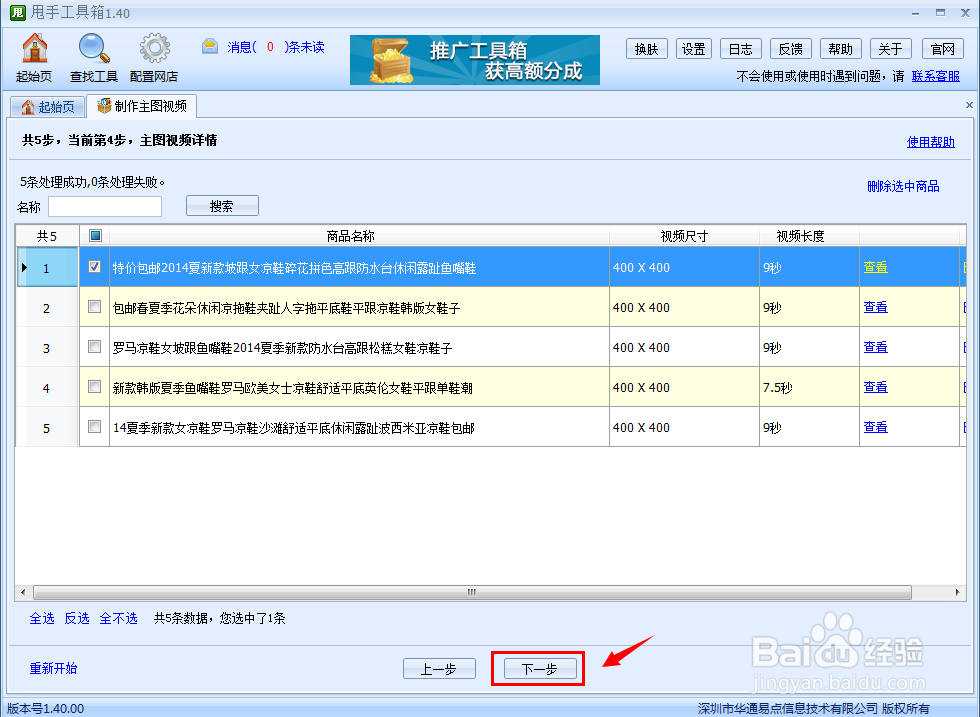Viewport: 980px width, 717px height.
Task: Click 查看 link in row 2
Action: (x=876, y=308)
